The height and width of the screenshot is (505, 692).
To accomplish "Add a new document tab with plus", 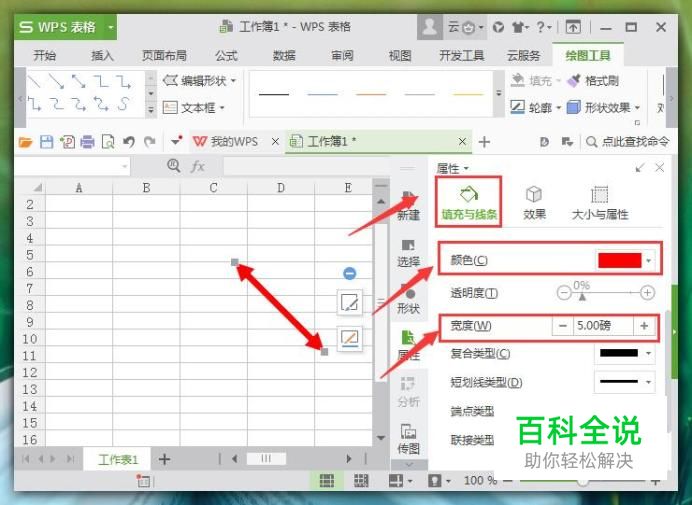I will pyautogui.click(x=484, y=142).
